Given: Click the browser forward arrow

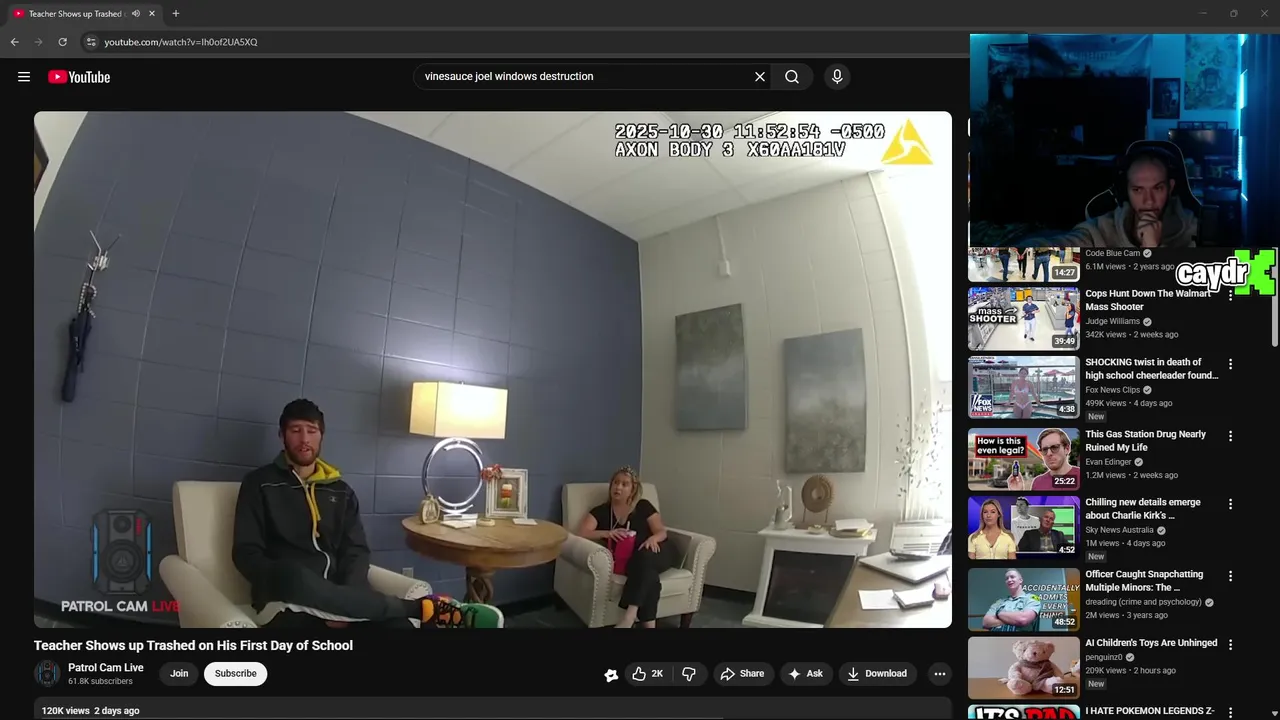Looking at the screenshot, I should click(x=38, y=42).
